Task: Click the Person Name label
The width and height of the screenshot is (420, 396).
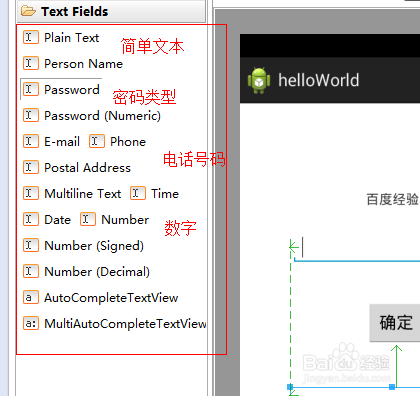Action: click(x=84, y=64)
